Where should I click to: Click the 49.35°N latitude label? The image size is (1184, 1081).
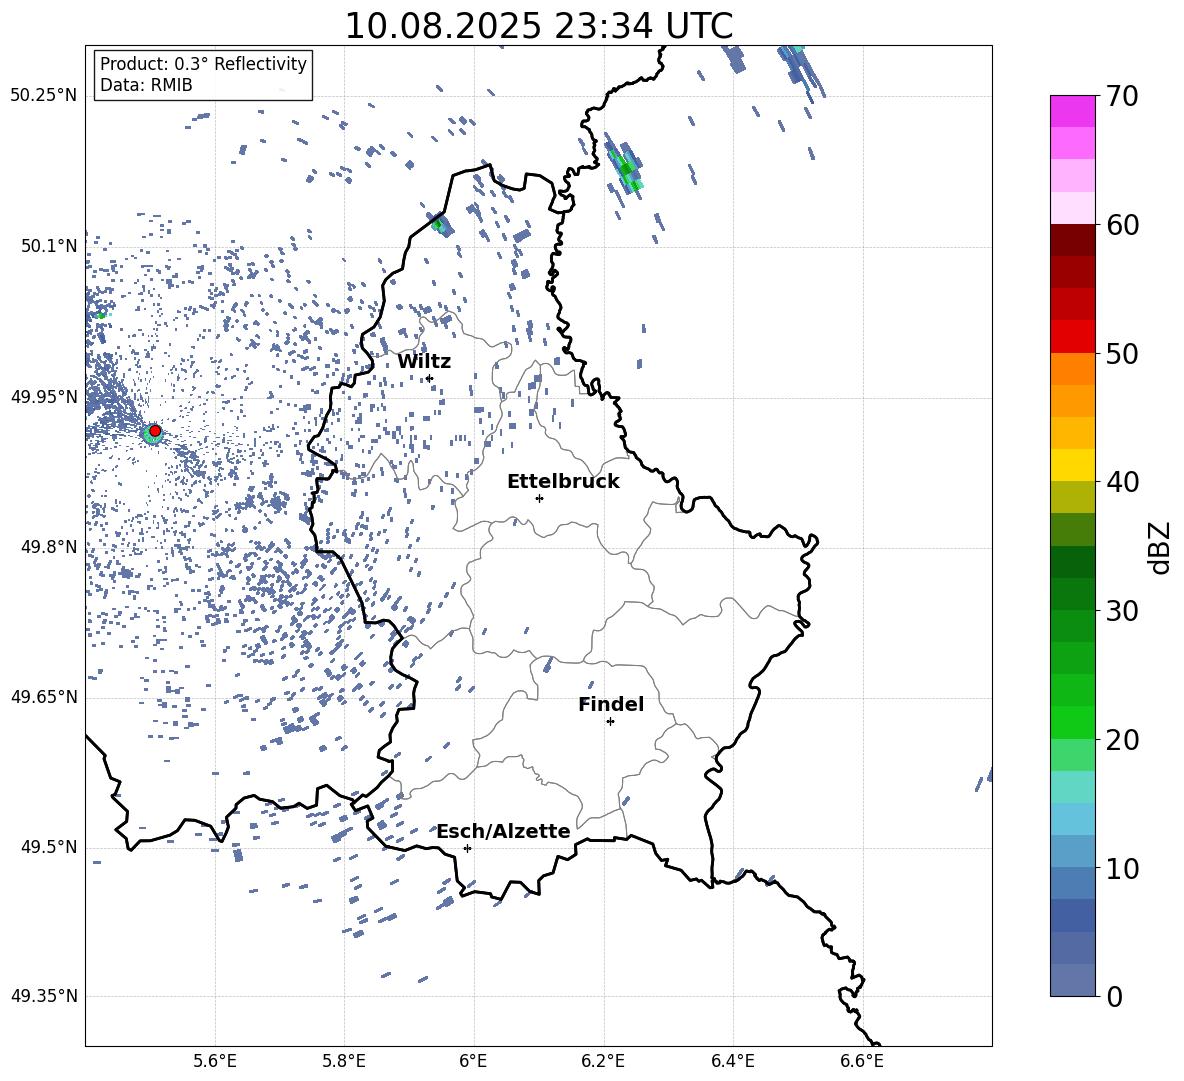pyautogui.click(x=44, y=996)
